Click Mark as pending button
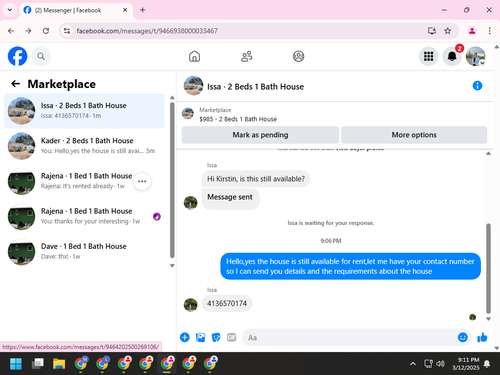The height and width of the screenshot is (375, 500). [x=260, y=135]
